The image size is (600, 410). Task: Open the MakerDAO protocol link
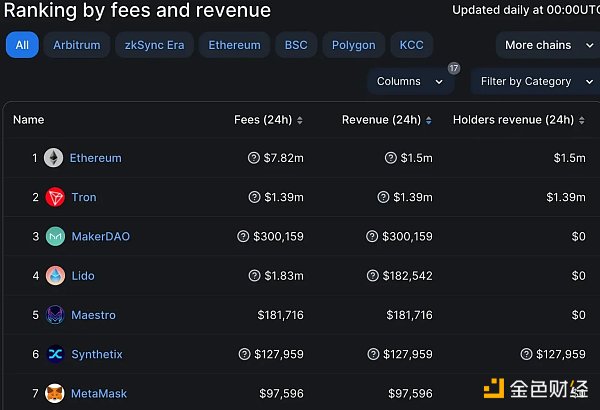tap(100, 237)
